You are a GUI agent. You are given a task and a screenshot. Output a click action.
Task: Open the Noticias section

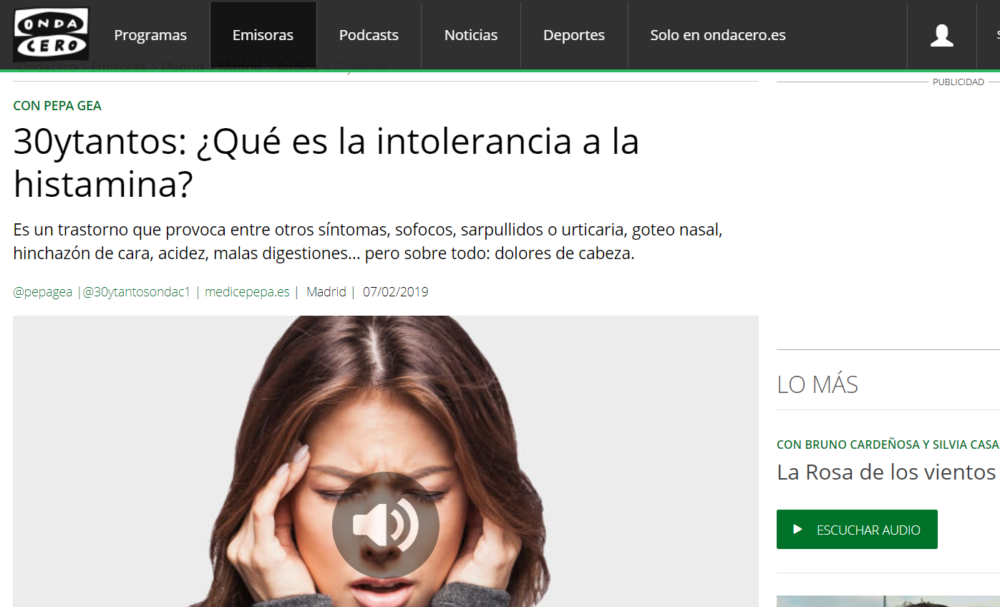tap(470, 34)
